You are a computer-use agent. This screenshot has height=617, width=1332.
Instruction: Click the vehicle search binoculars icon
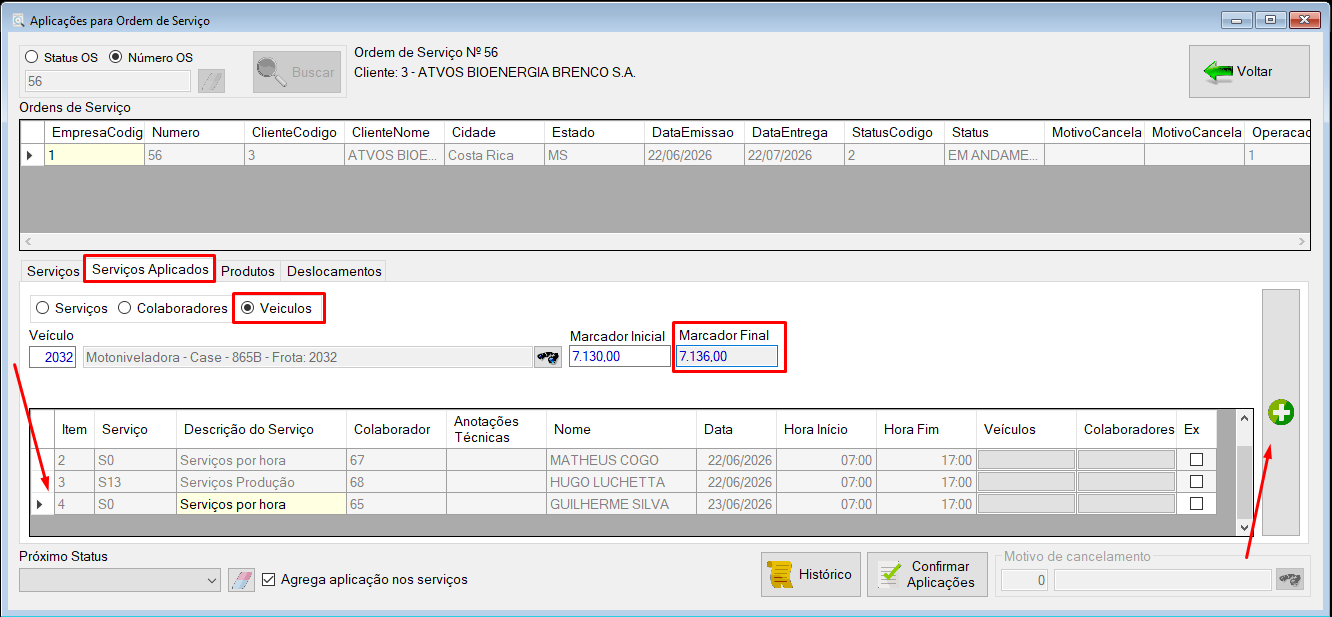[x=548, y=357]
